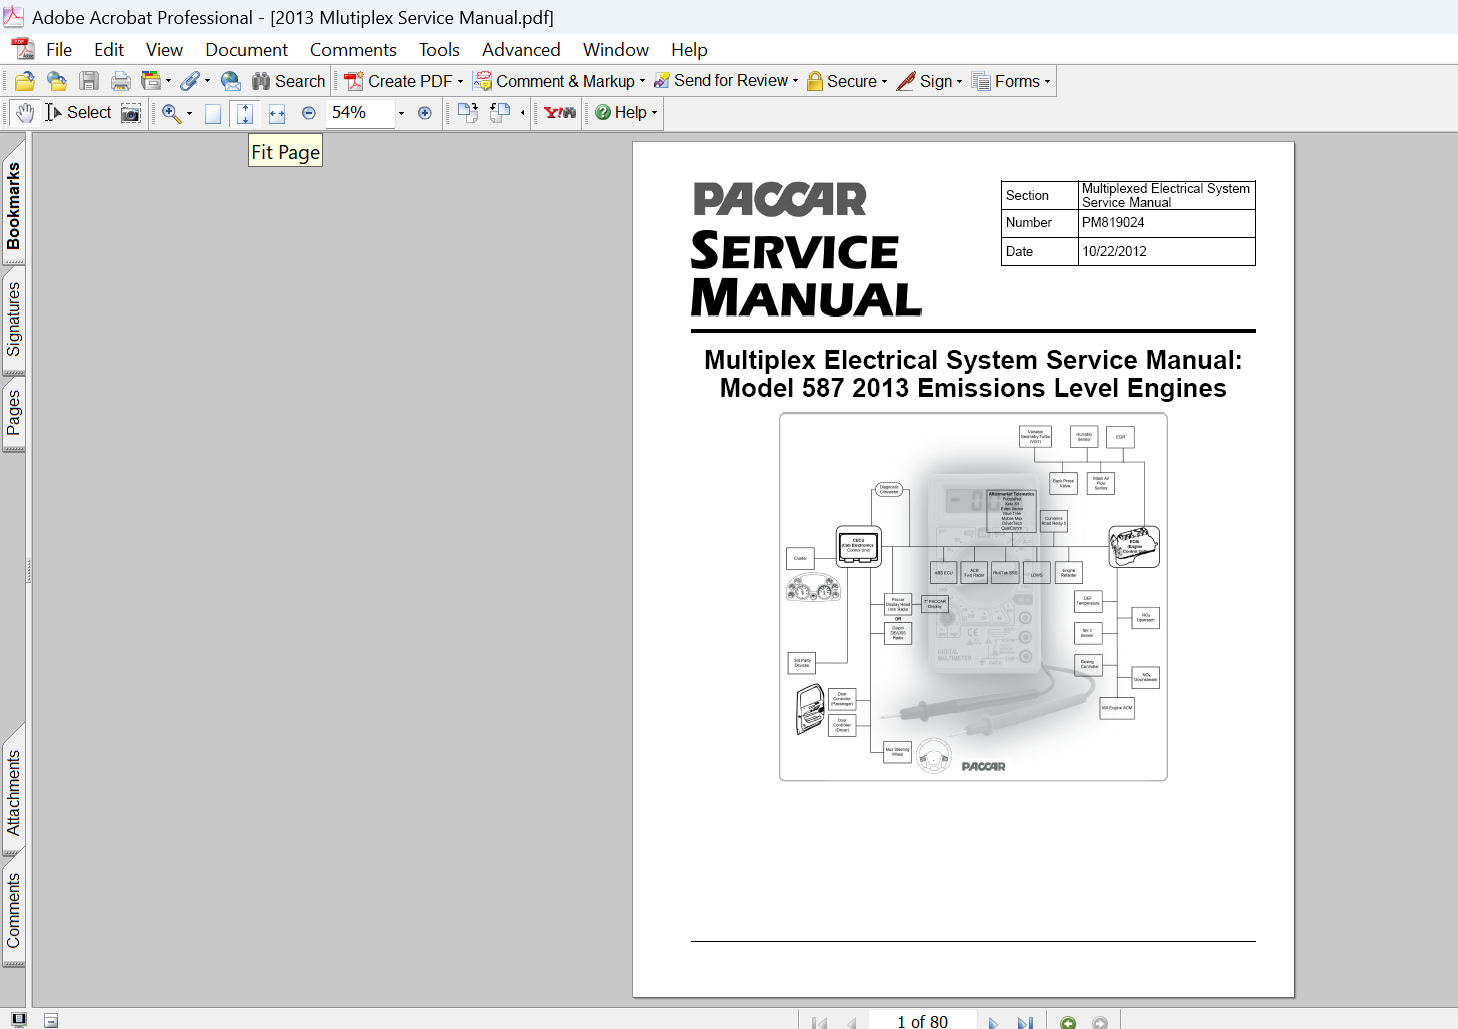Expand the zoom percentage dropdown arrow
This screenshot has height=1029, width=1458.
[x=401, y=113]
